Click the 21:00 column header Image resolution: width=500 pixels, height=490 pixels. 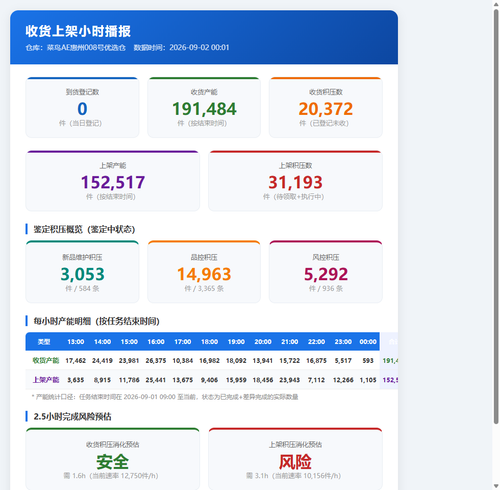(290, 342)
